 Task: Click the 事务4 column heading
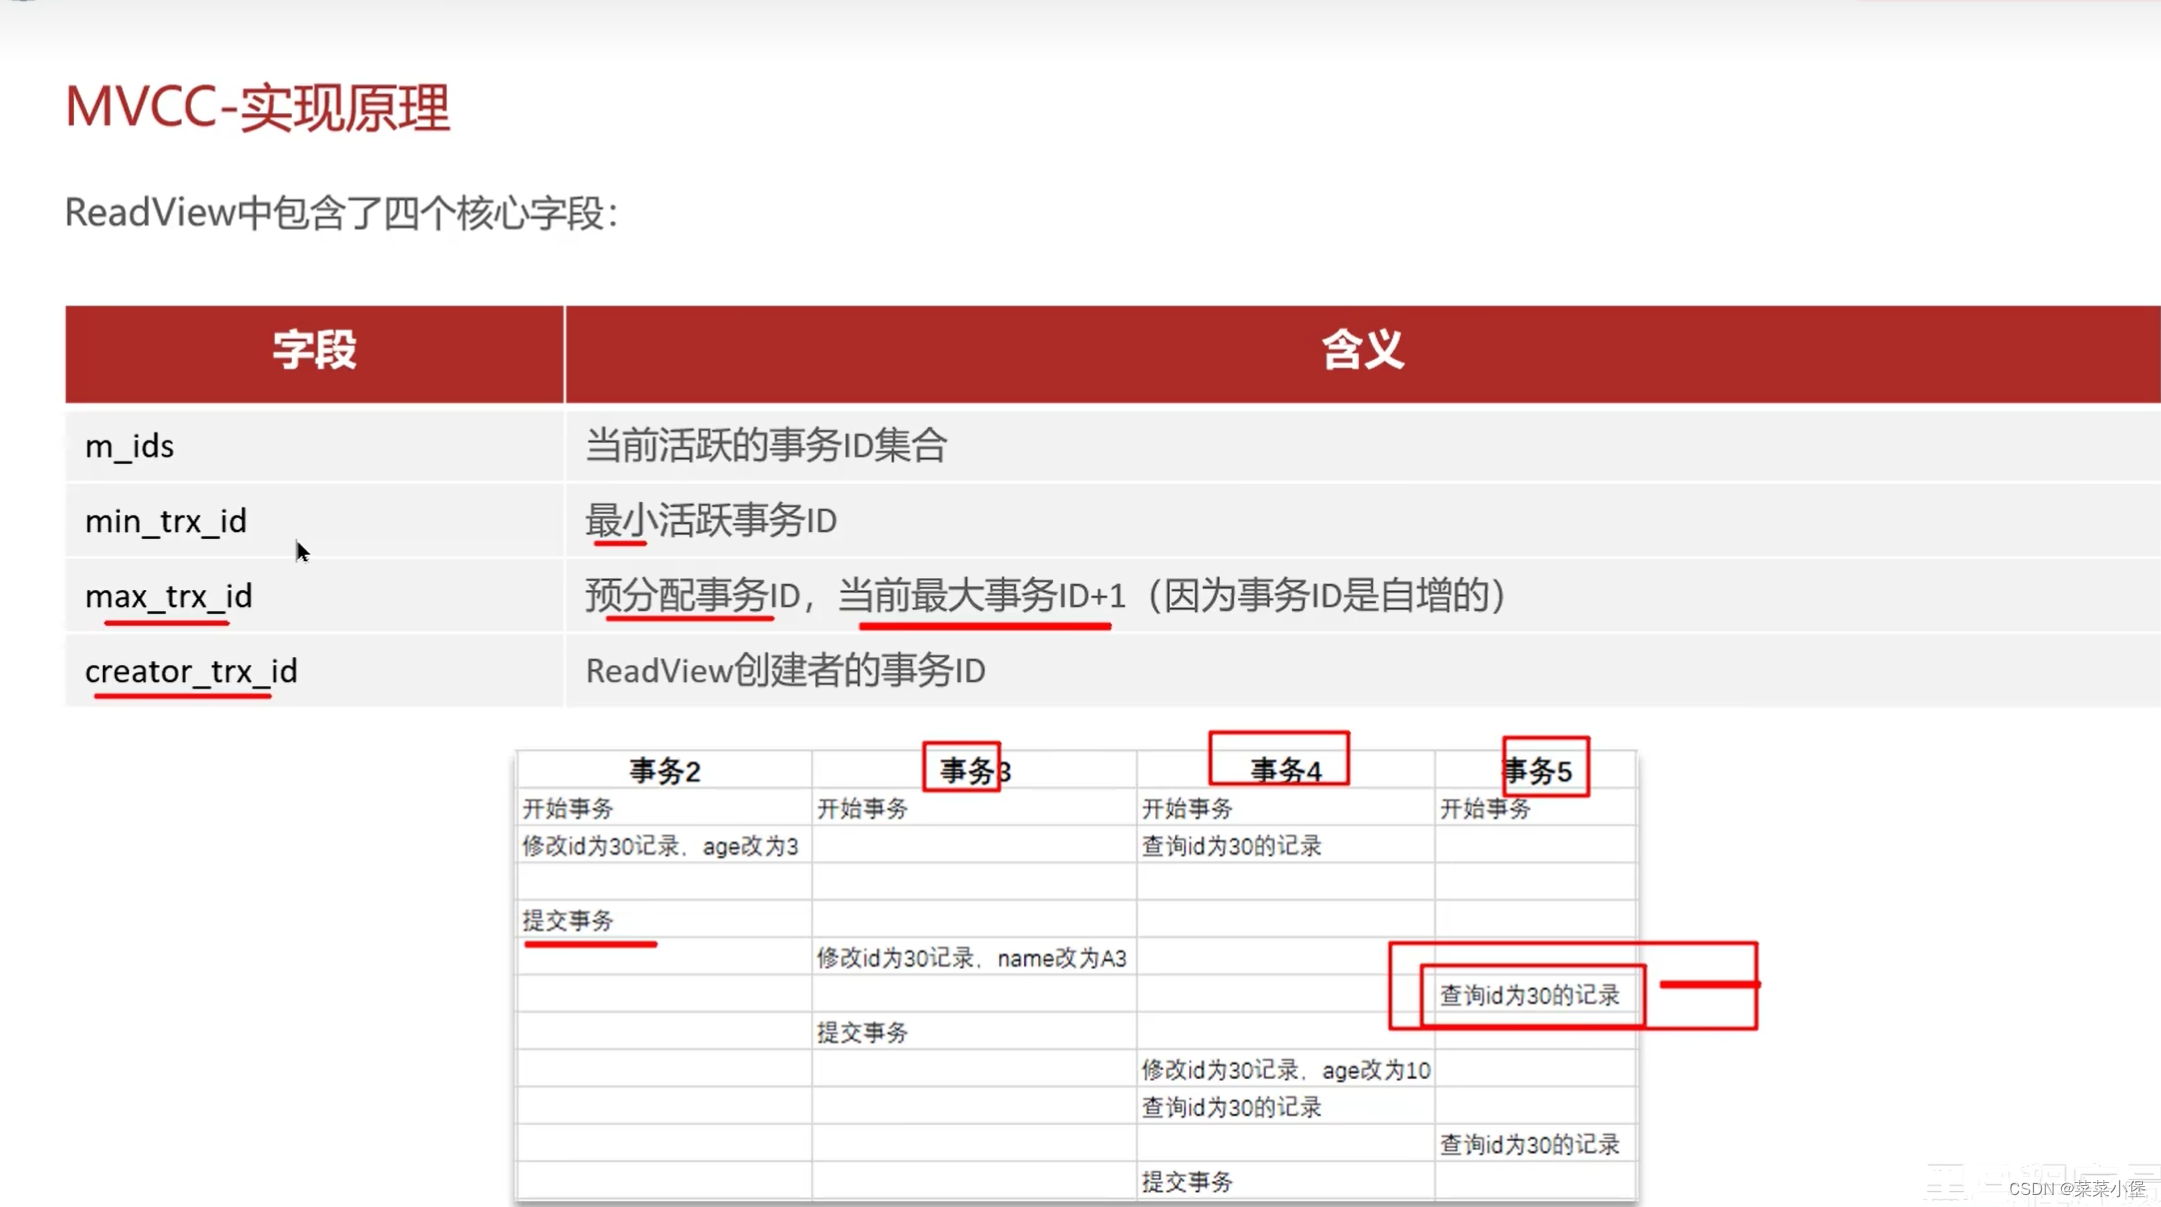pyautogui.click(x=1286, y=771)
